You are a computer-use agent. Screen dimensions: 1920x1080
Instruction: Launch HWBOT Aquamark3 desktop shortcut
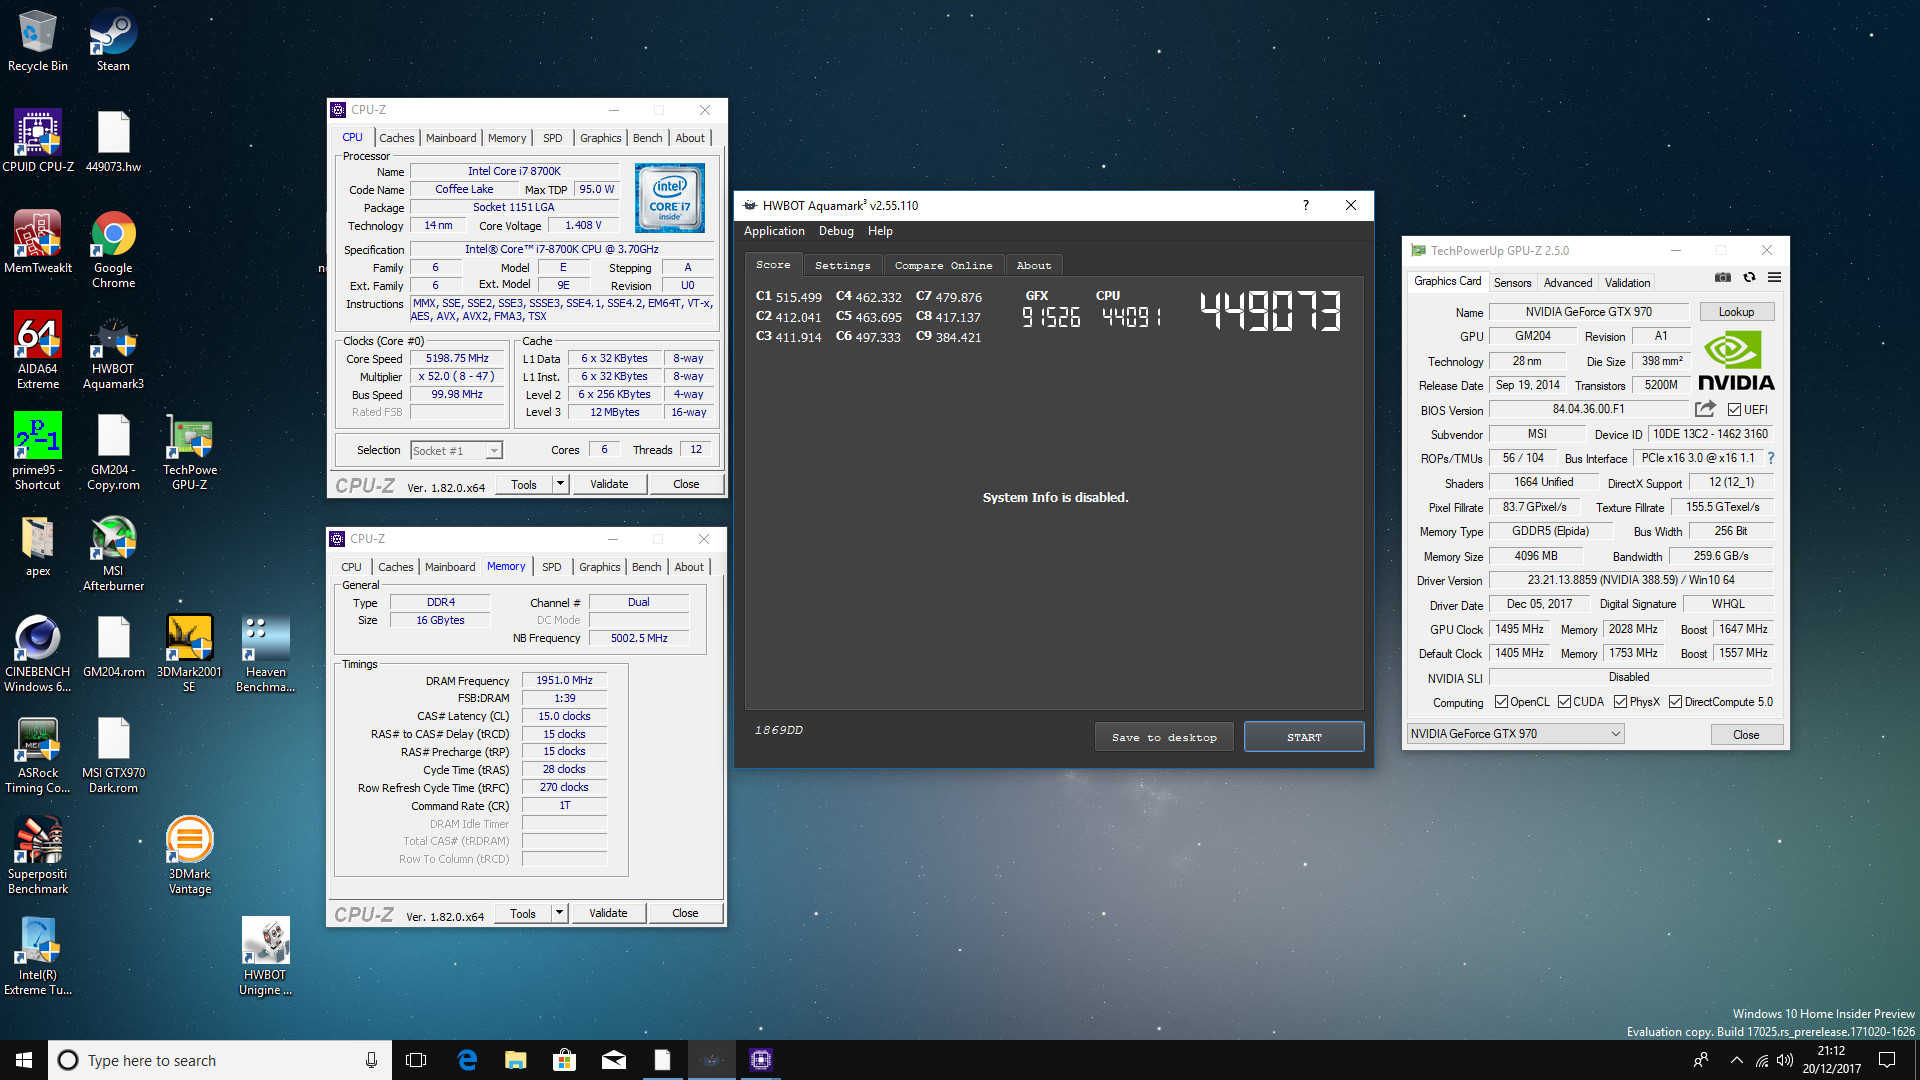(x=113, y=350)
